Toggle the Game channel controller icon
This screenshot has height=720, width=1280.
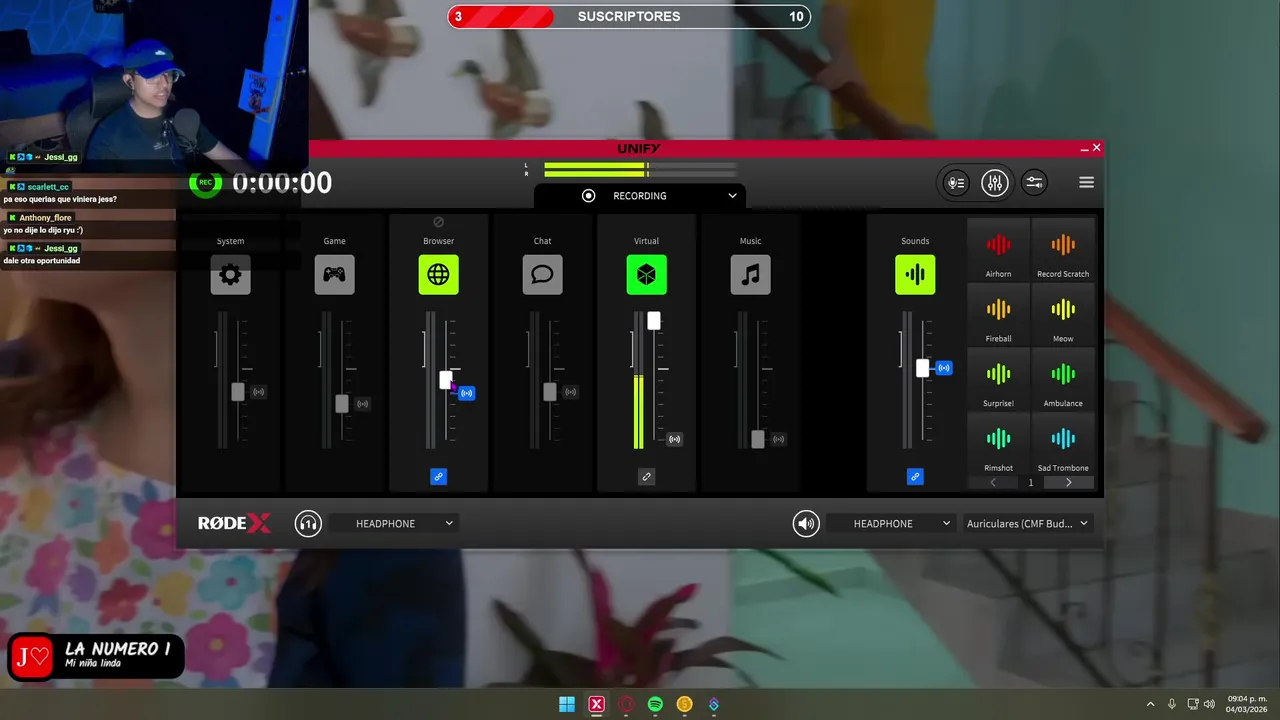pos(334,275)
